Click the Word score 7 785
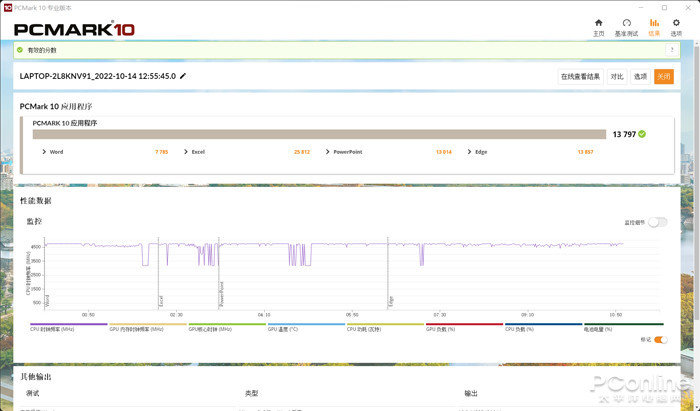 (162, 152)
